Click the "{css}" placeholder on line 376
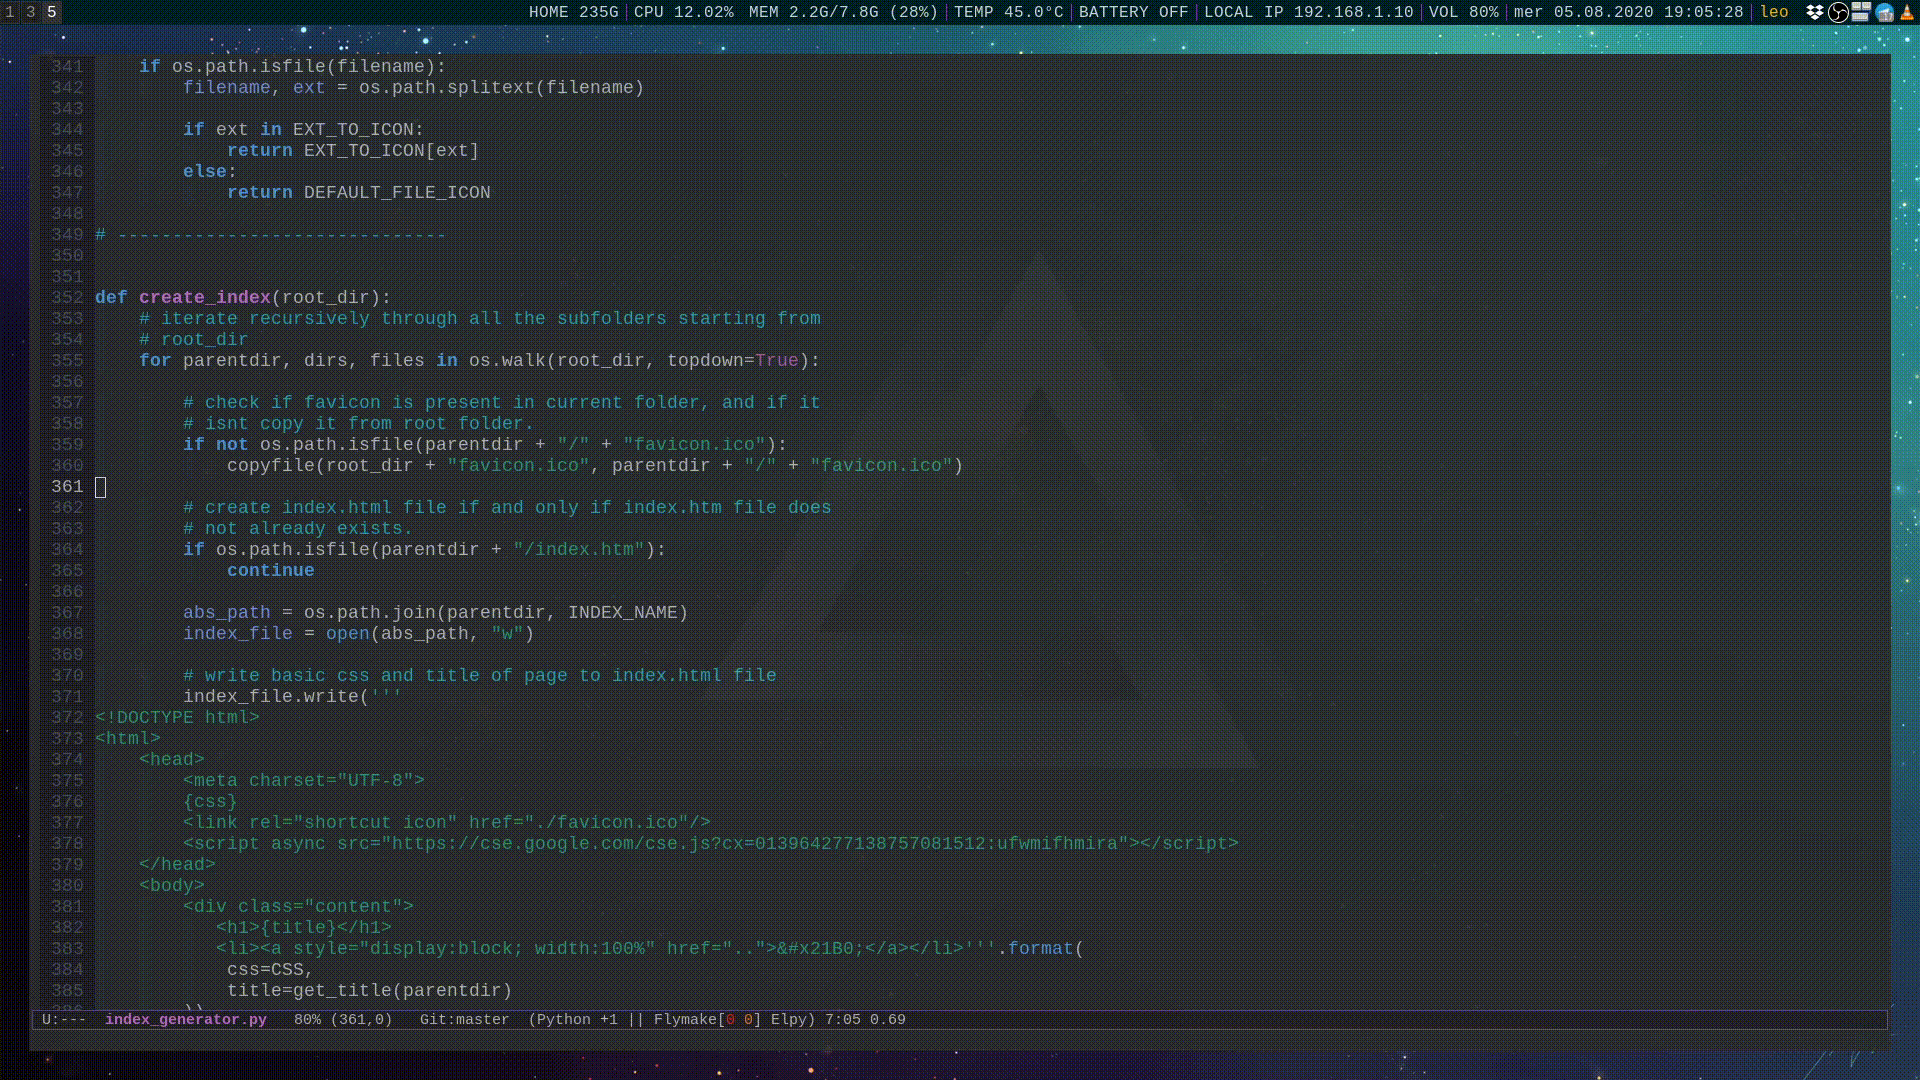Viewport: 1920px width, 1080px height. tap(210, 802)
